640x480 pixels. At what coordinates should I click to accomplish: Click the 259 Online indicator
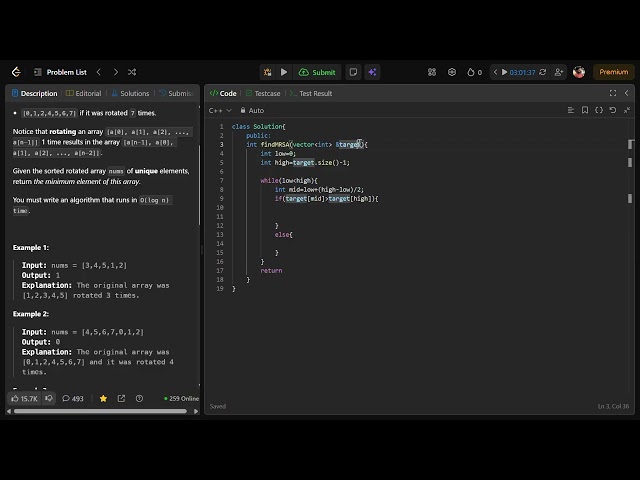pos(181,398)
